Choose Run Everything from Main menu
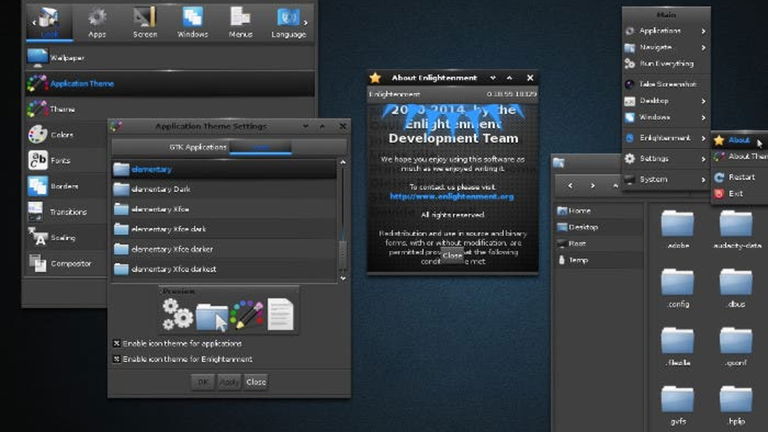The image size is (768, 432). pyautogui.click(x=666, y=64)
